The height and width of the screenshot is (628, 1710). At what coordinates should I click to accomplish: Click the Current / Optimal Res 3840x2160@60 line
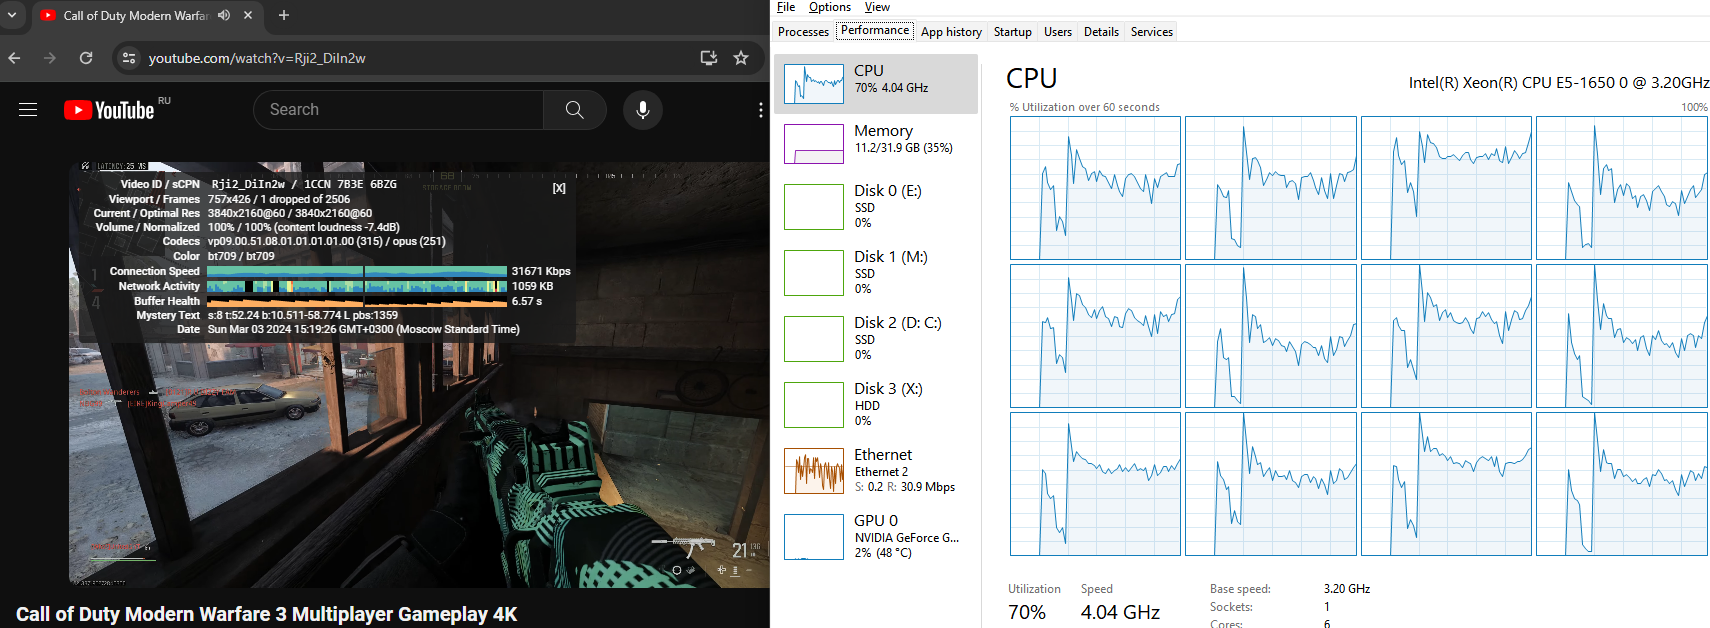[x=290, y=213]
